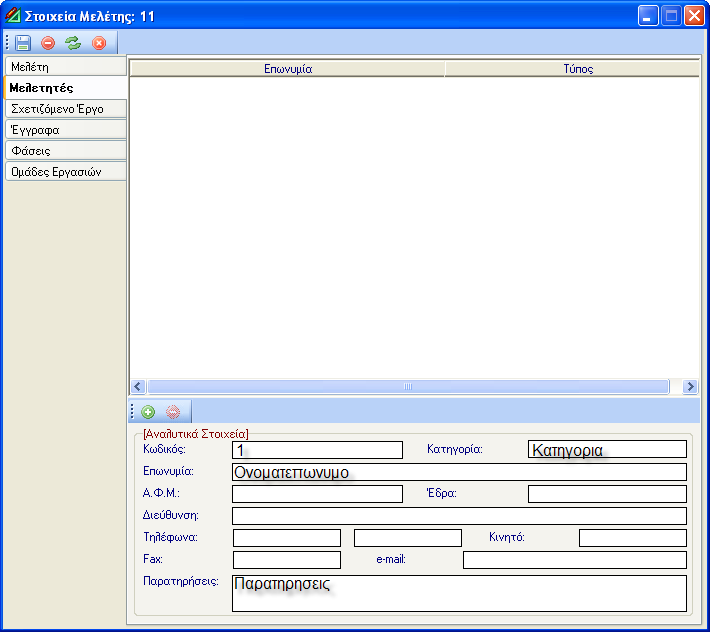Focus the Α.Φ.Μ. input field
710x632 pixels.
317,494
